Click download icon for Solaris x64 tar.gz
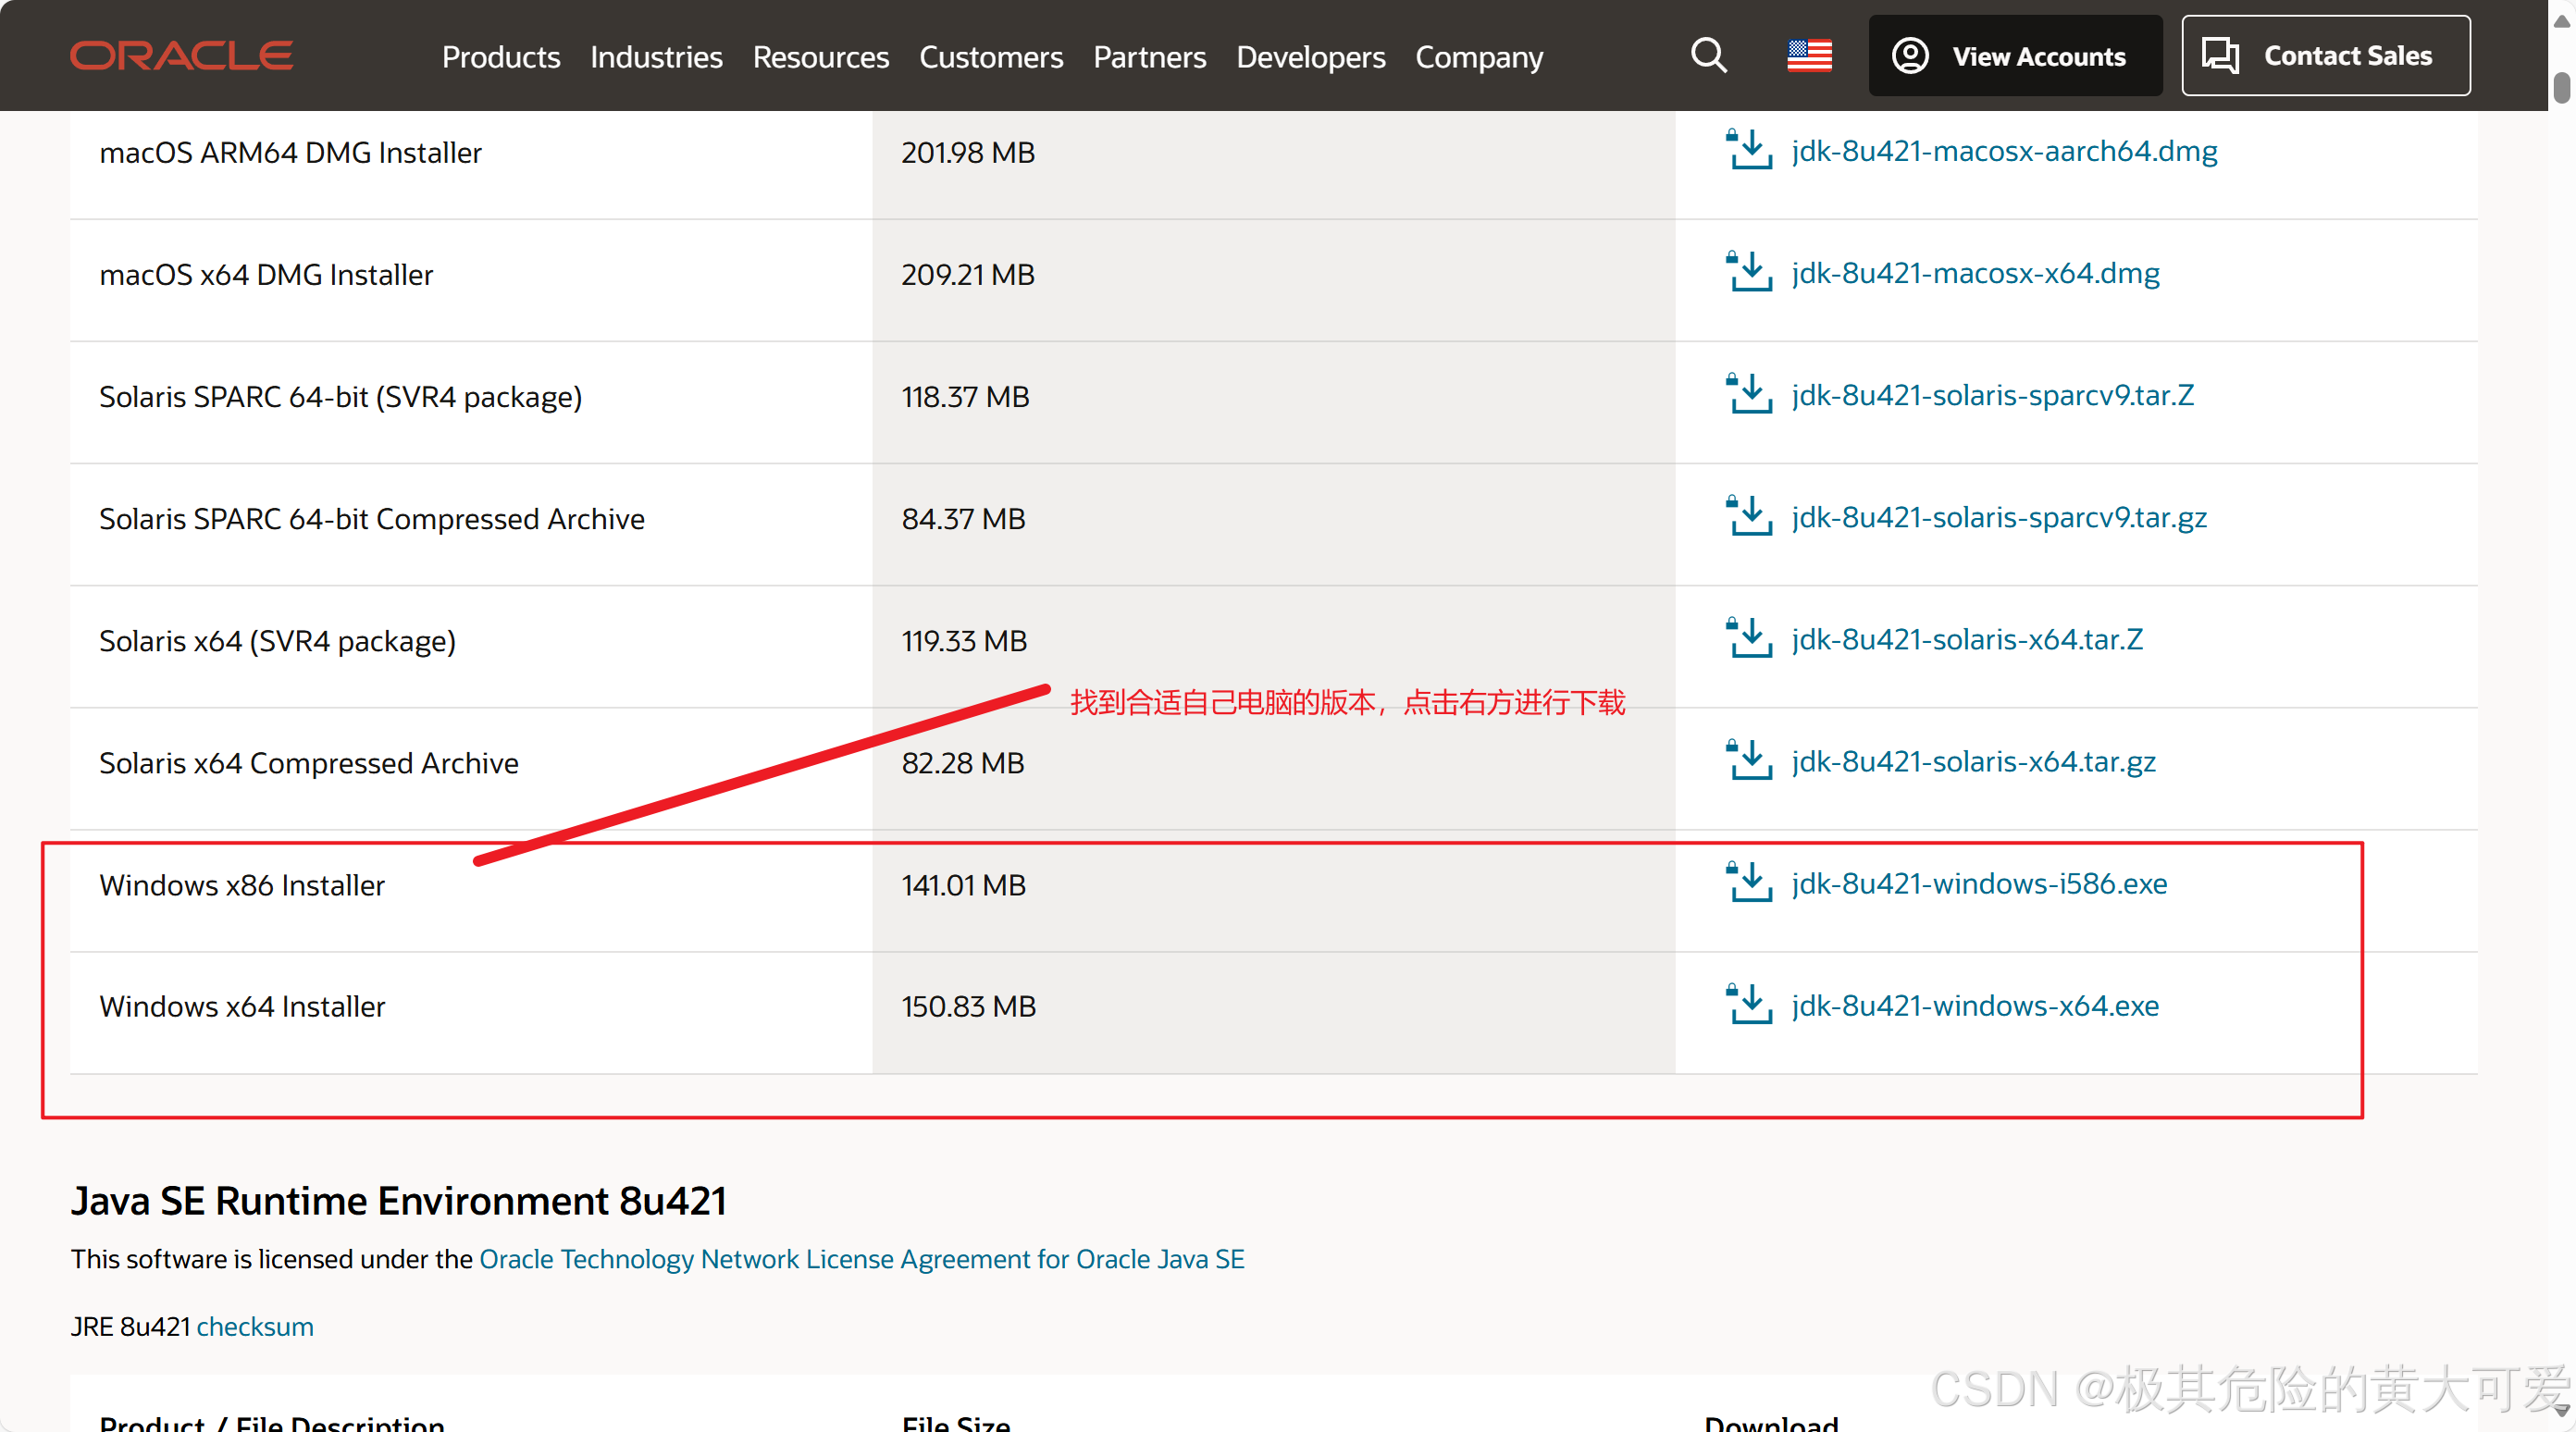 click(x=1748, y=762)
